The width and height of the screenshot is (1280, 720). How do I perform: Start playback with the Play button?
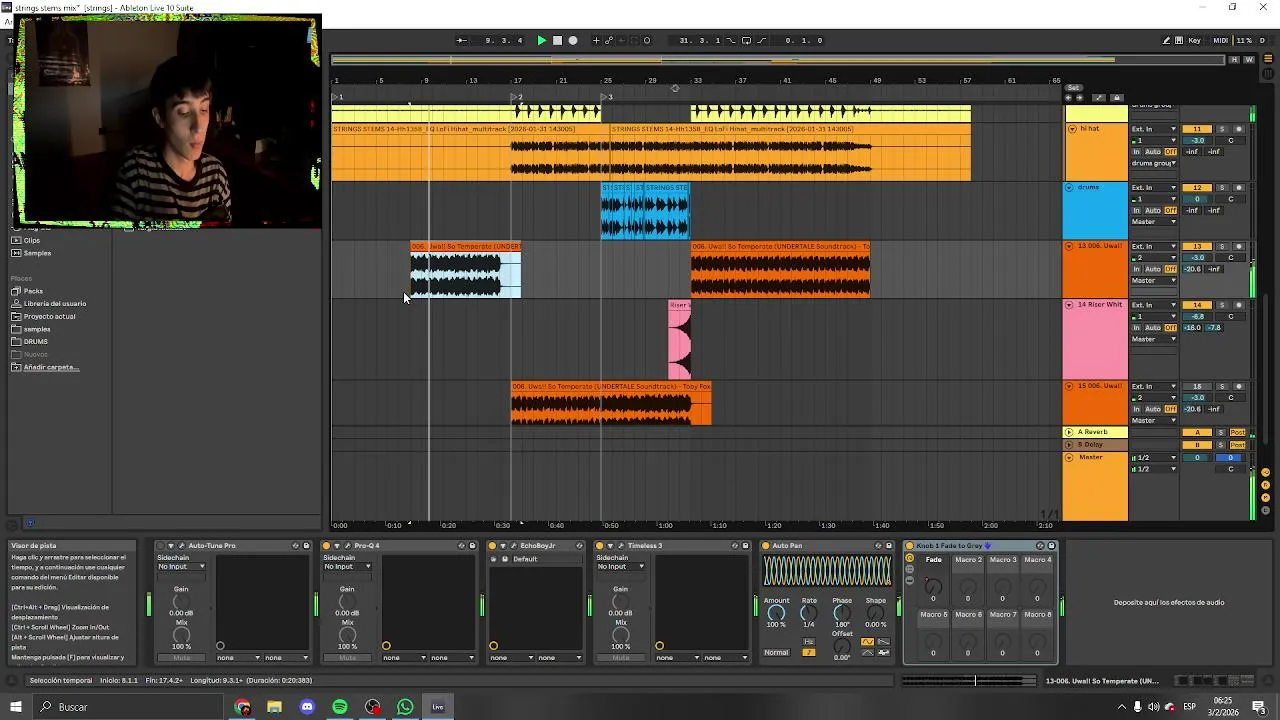542,41
